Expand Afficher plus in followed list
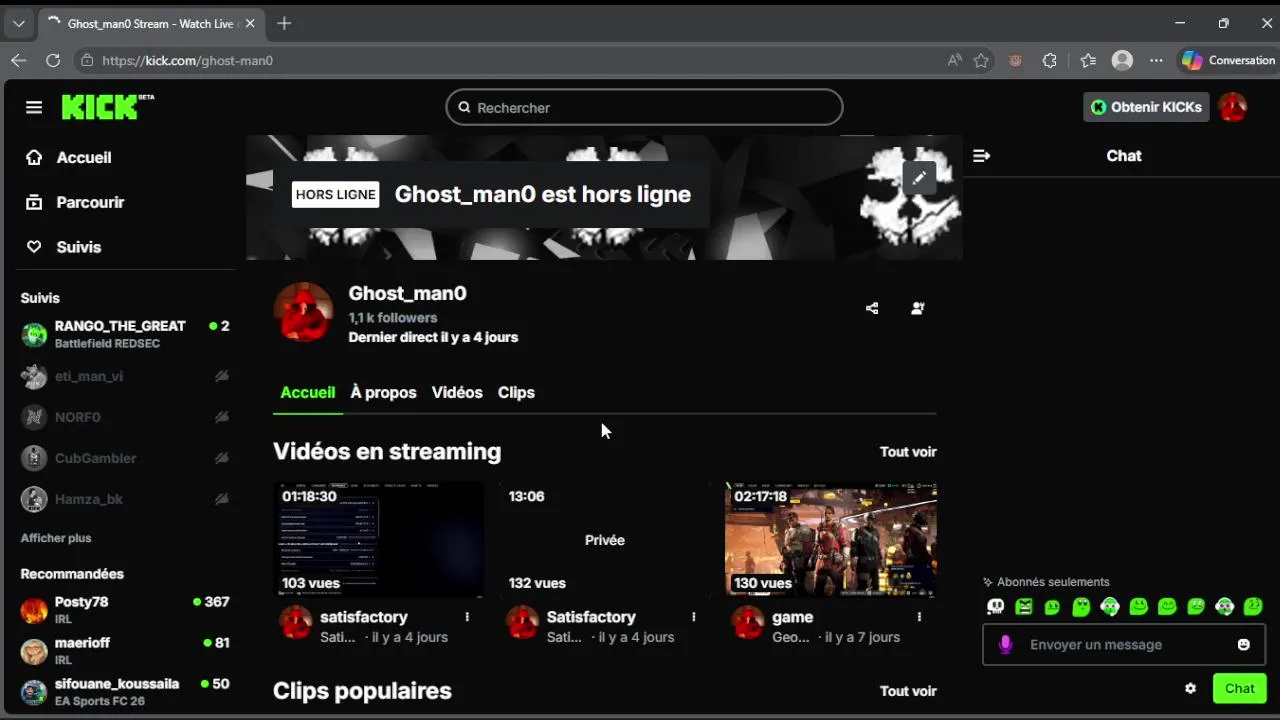The width and height of the screenshot is (1280, 720). click(x=56, y=538)
